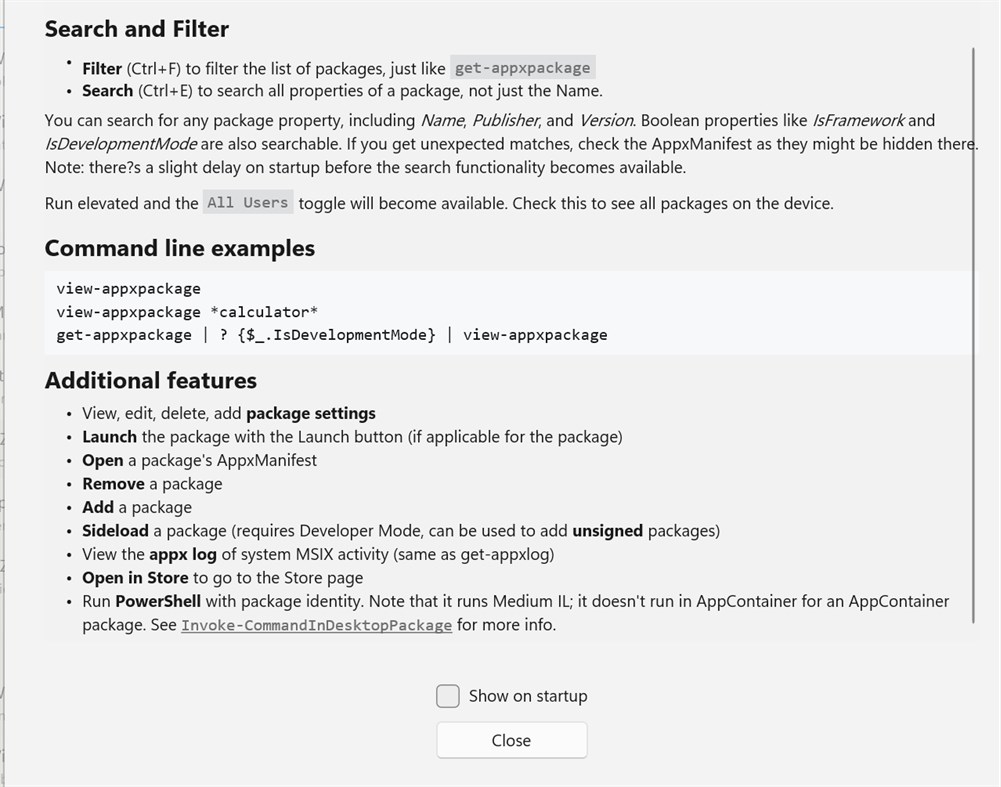Click the bold "Sideload" bullet word
Viewport: 1001px width, 787px height.
[x=115, y=531]
